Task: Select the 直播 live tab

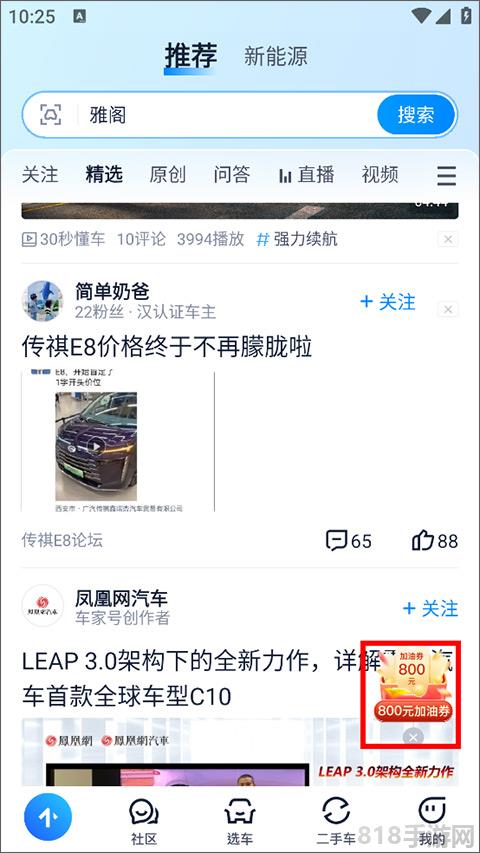Action: 306,175
